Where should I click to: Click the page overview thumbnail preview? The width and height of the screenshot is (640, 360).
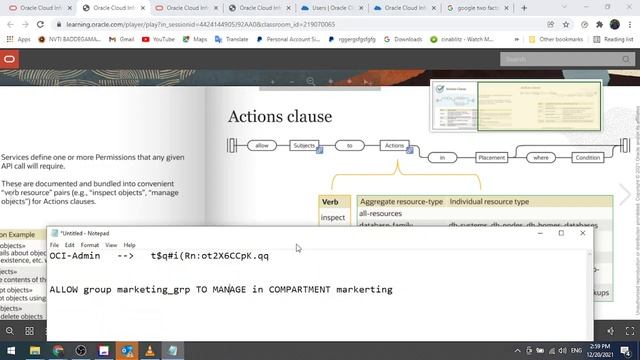(x=516, y=106)
